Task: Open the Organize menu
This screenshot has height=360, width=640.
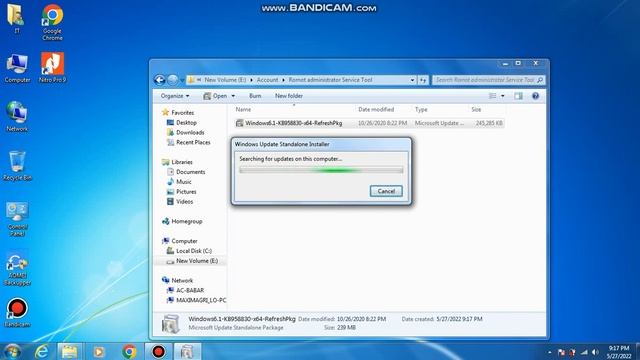Action: tap(175, 96)
